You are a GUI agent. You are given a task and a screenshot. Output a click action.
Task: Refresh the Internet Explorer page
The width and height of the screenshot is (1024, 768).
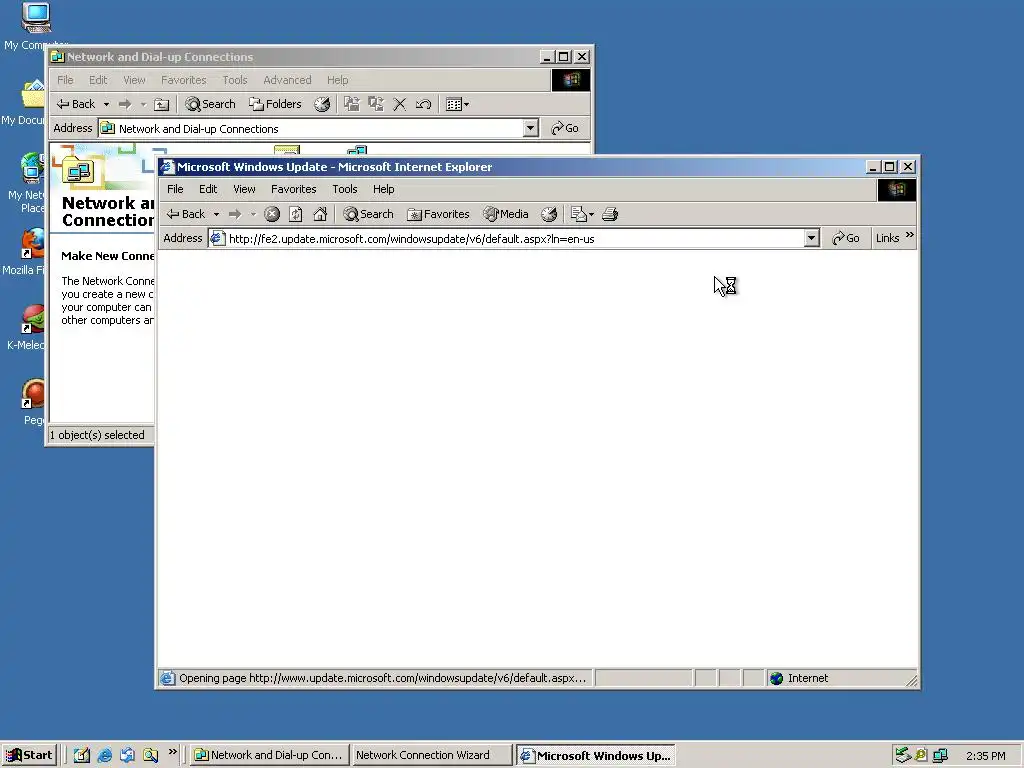point(296,214)
